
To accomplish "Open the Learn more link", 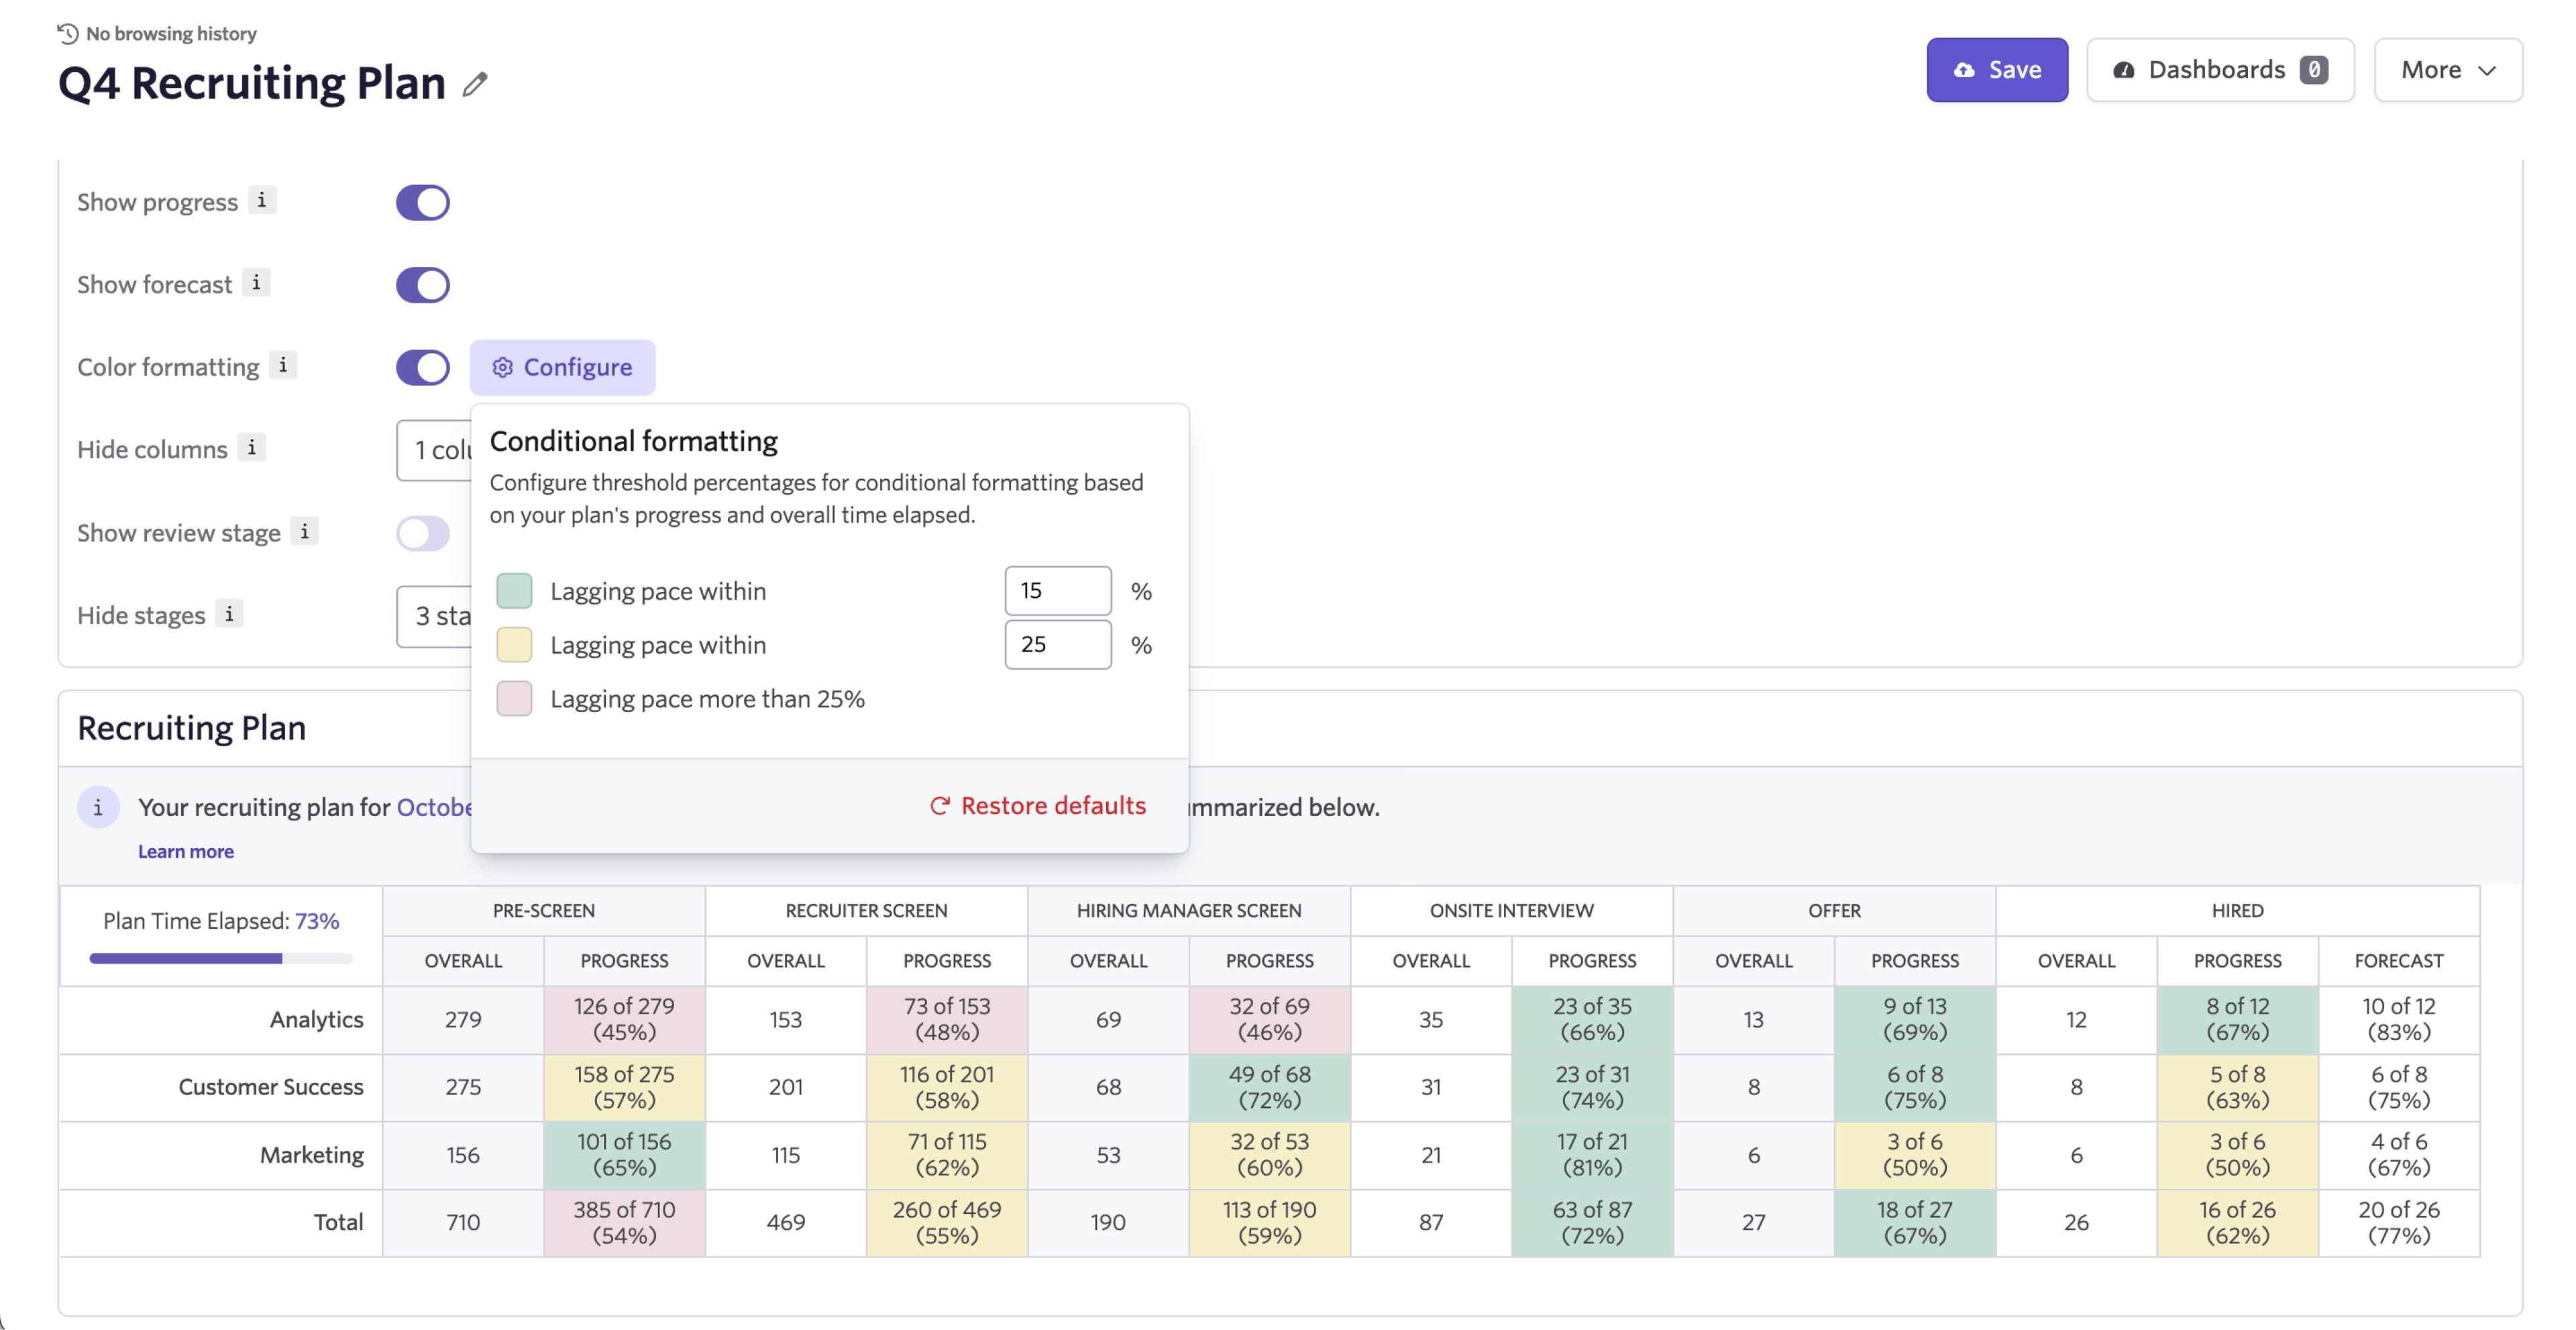I will pyautogui.click(x=185, y=851).
